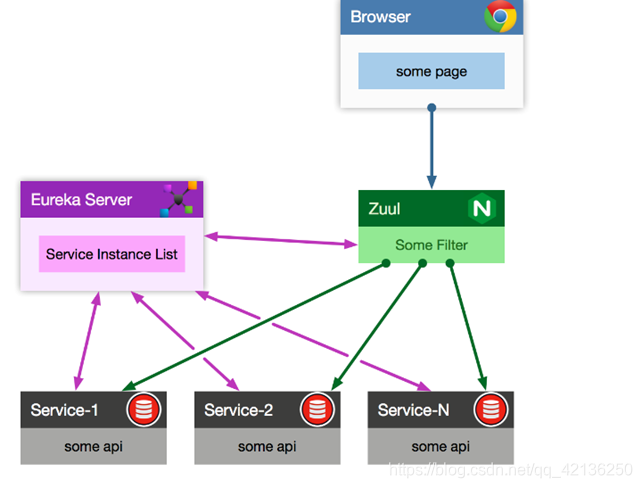Click the "Zuul" header text

pyautogui.click(x=384, y=209)
